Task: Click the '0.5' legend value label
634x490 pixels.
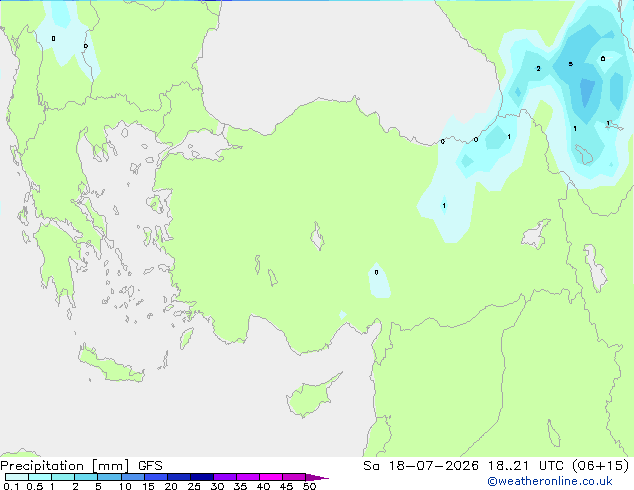Action: (x=35, y=486)
